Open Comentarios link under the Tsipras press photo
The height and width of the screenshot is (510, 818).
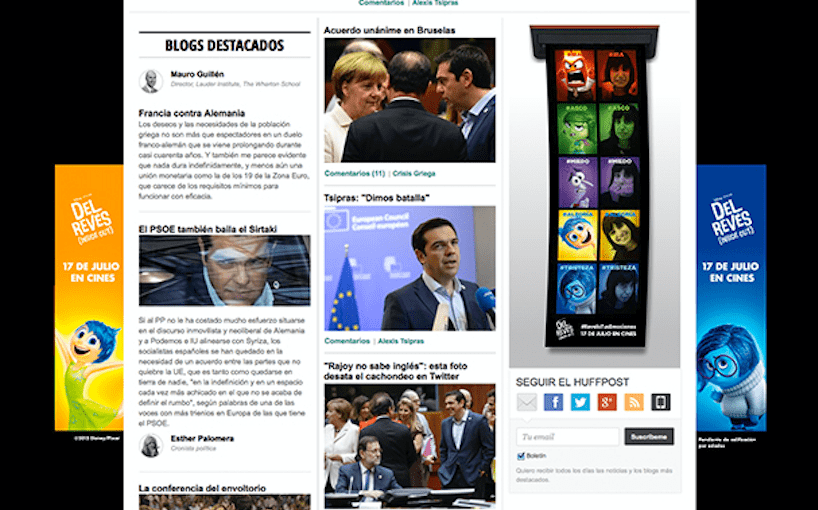pos(347,341)
